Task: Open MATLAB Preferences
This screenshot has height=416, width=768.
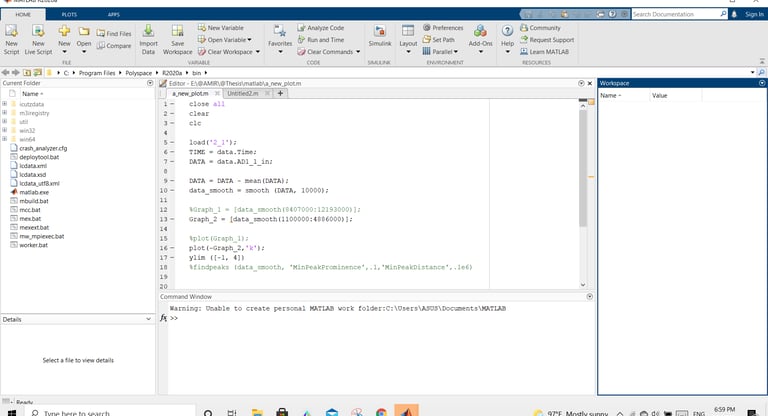Action: [x=443, y=28]
